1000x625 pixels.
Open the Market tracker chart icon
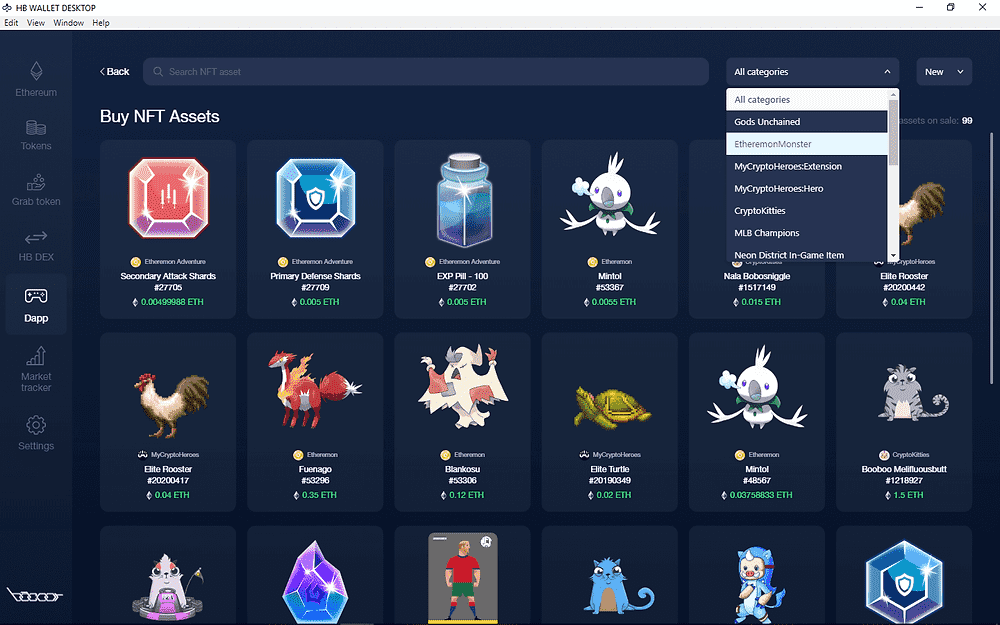(x=36, y=356)
